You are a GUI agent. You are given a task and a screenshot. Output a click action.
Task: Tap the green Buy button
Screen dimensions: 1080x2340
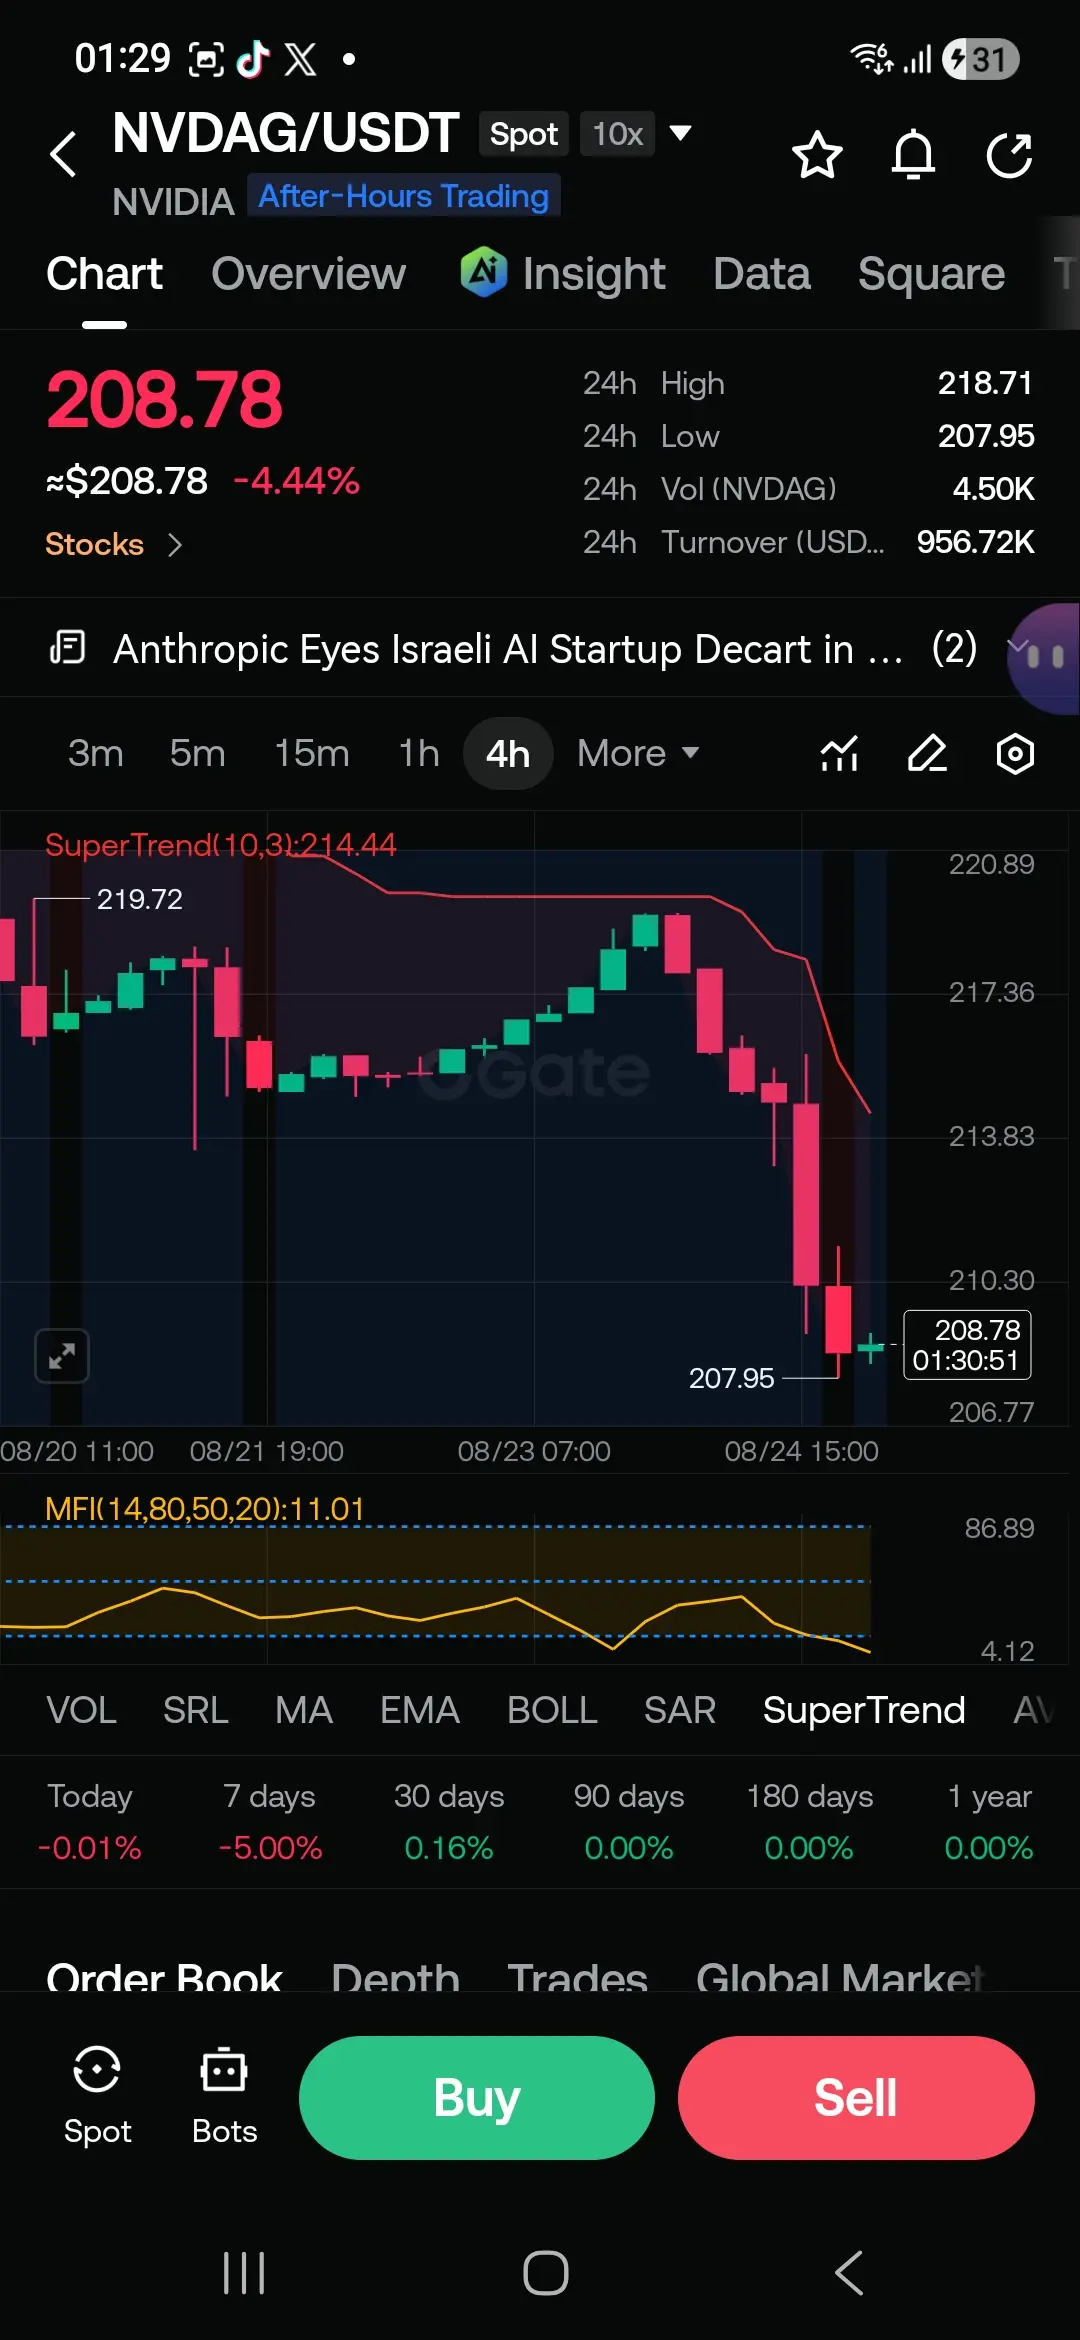(477, 2097)
